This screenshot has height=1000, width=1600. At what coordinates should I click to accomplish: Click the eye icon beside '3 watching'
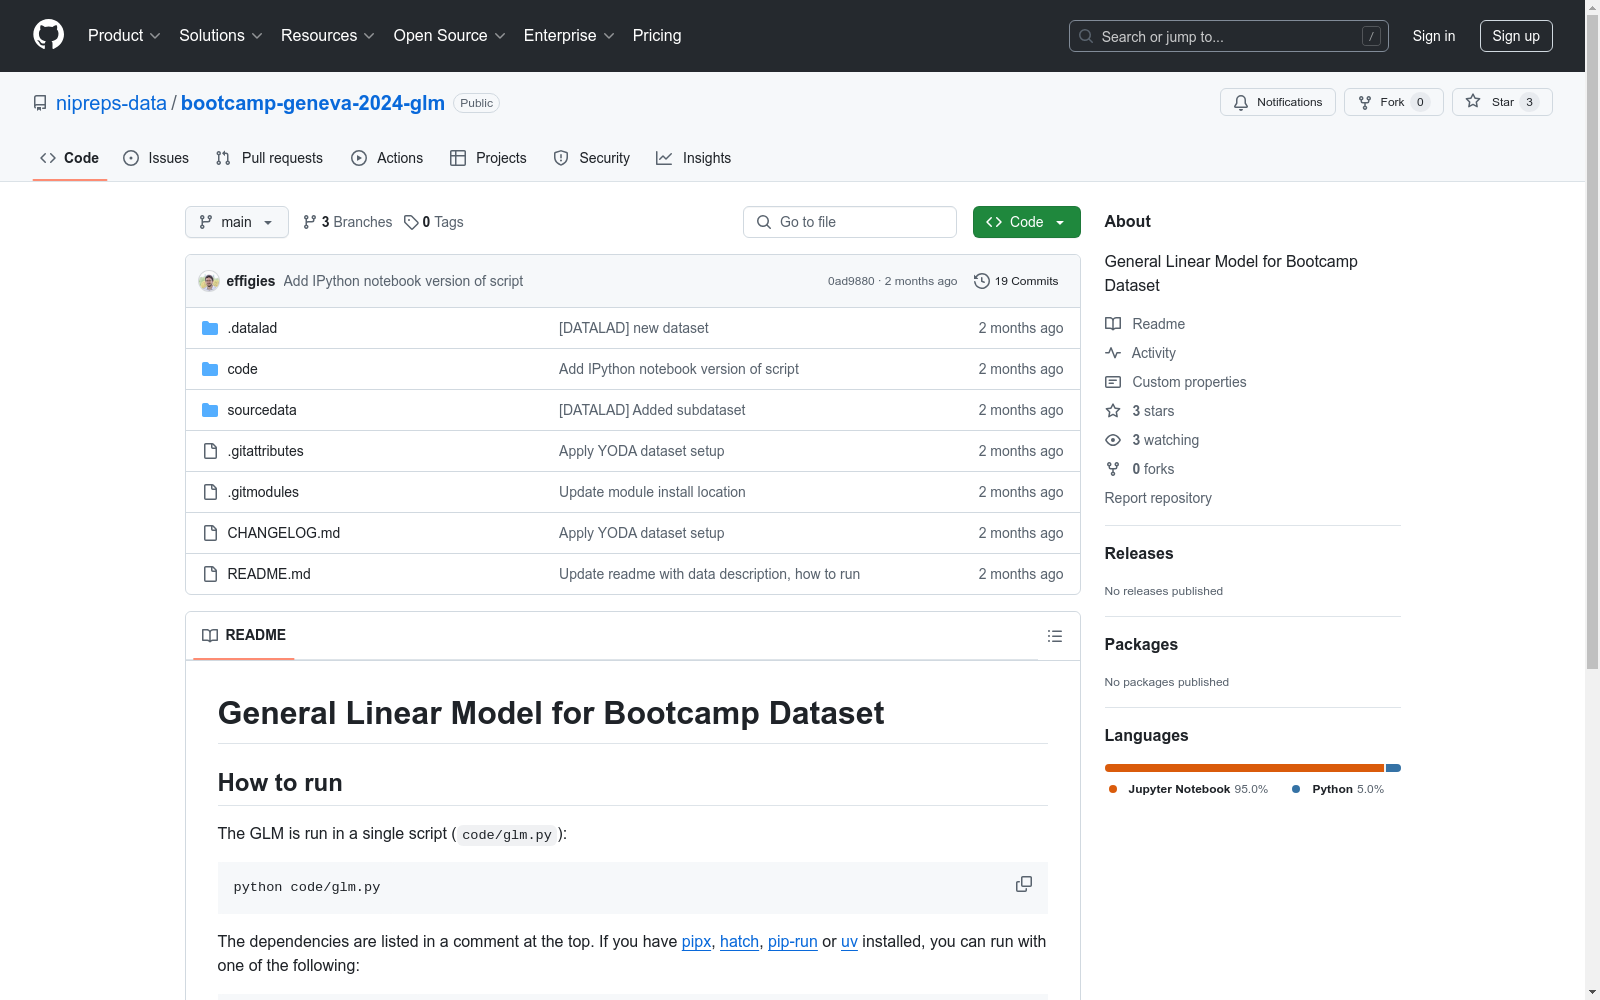[1113, 440]
